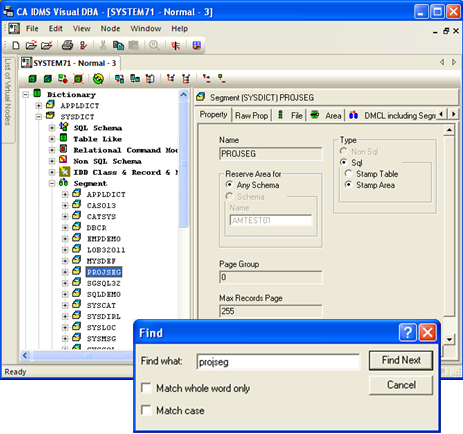Expand the PROJSEG segment node
463x434 pixels.
click(x=65, y=272)
